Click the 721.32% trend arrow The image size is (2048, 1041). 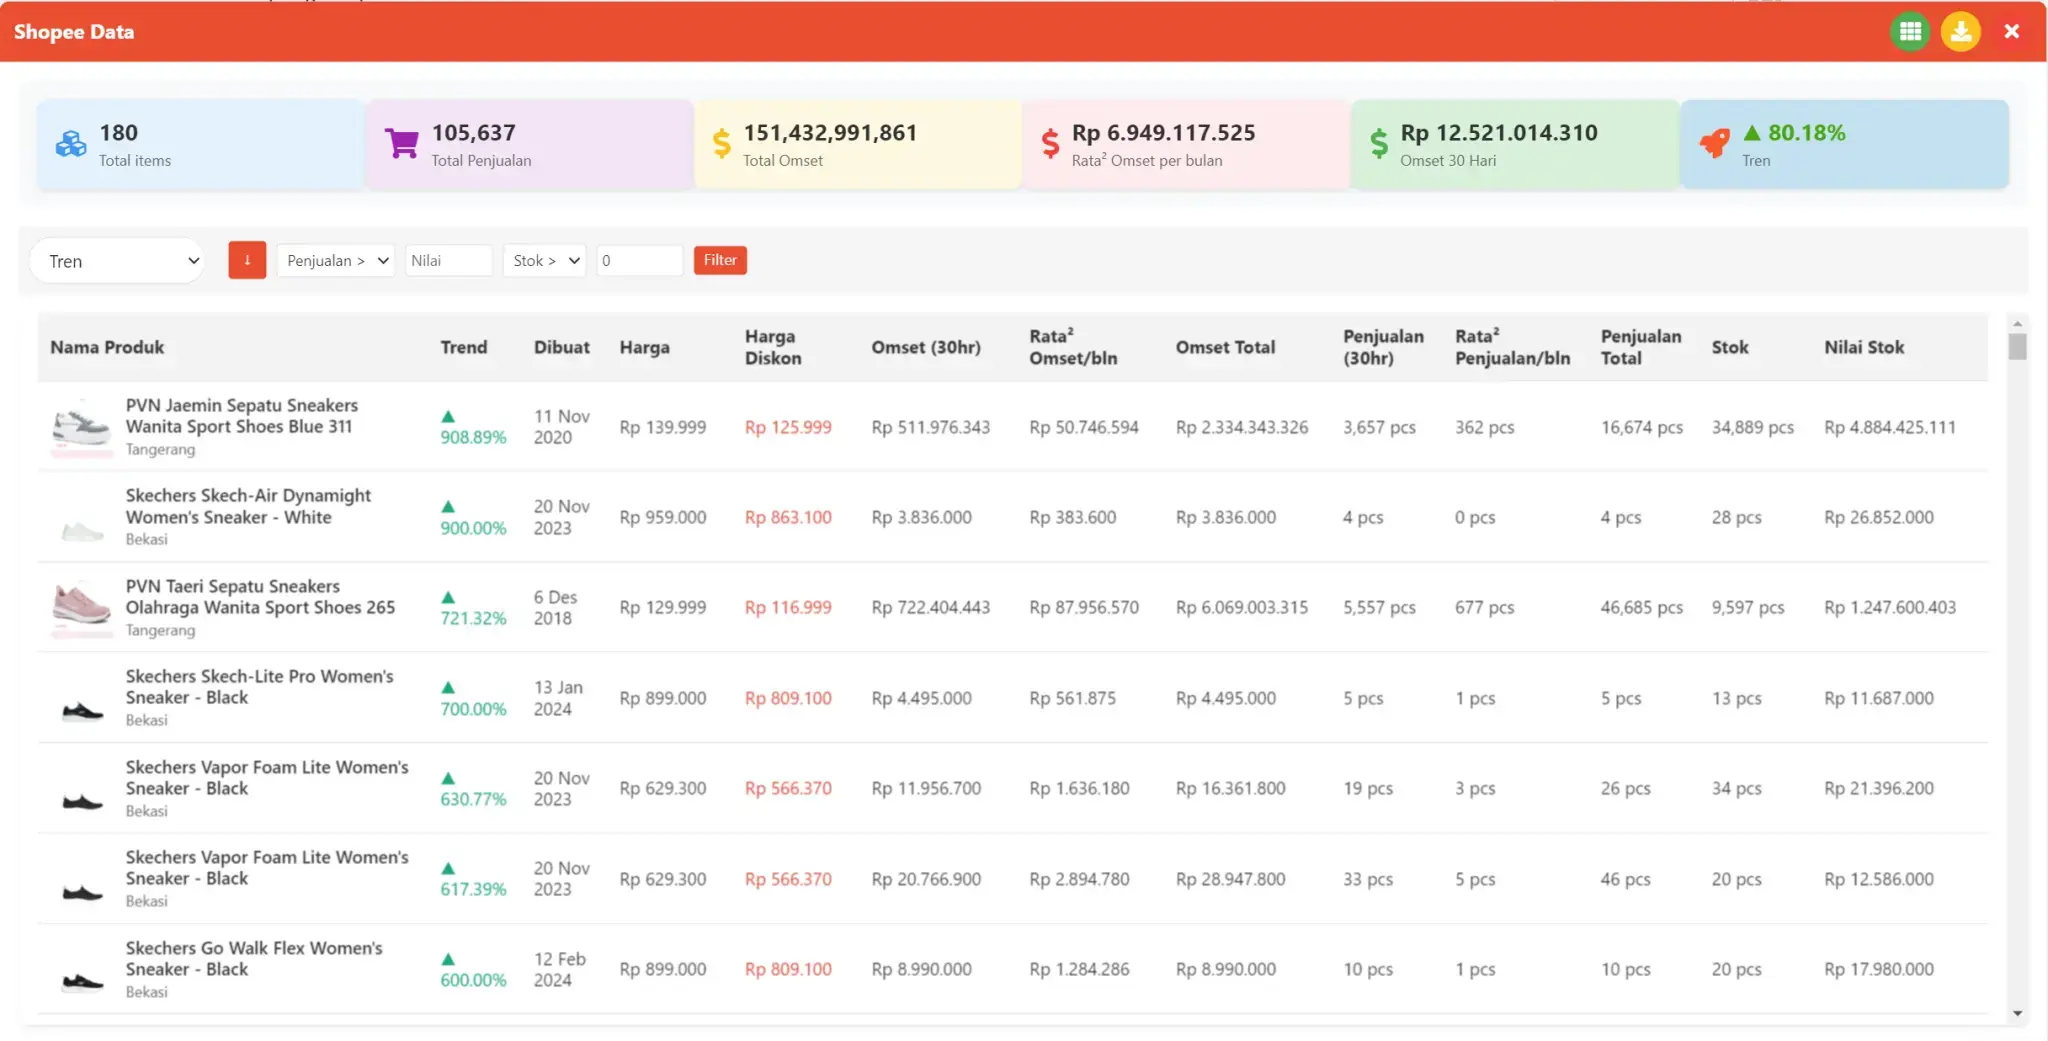click(448, 597)
